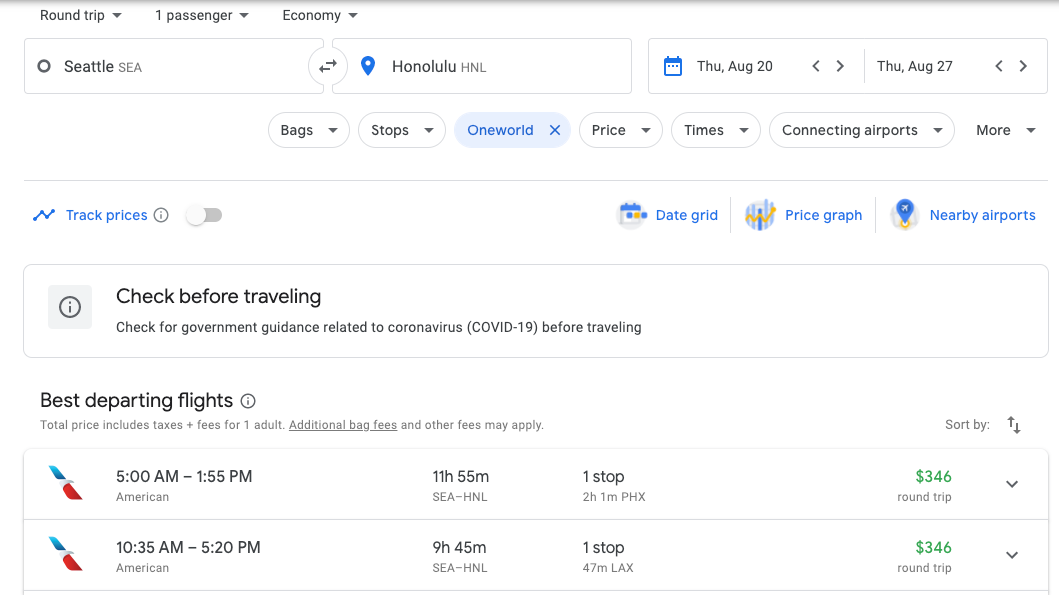Click the Track prices link
The height and width of the screenshot is (595, 1059).
point(106,215)
